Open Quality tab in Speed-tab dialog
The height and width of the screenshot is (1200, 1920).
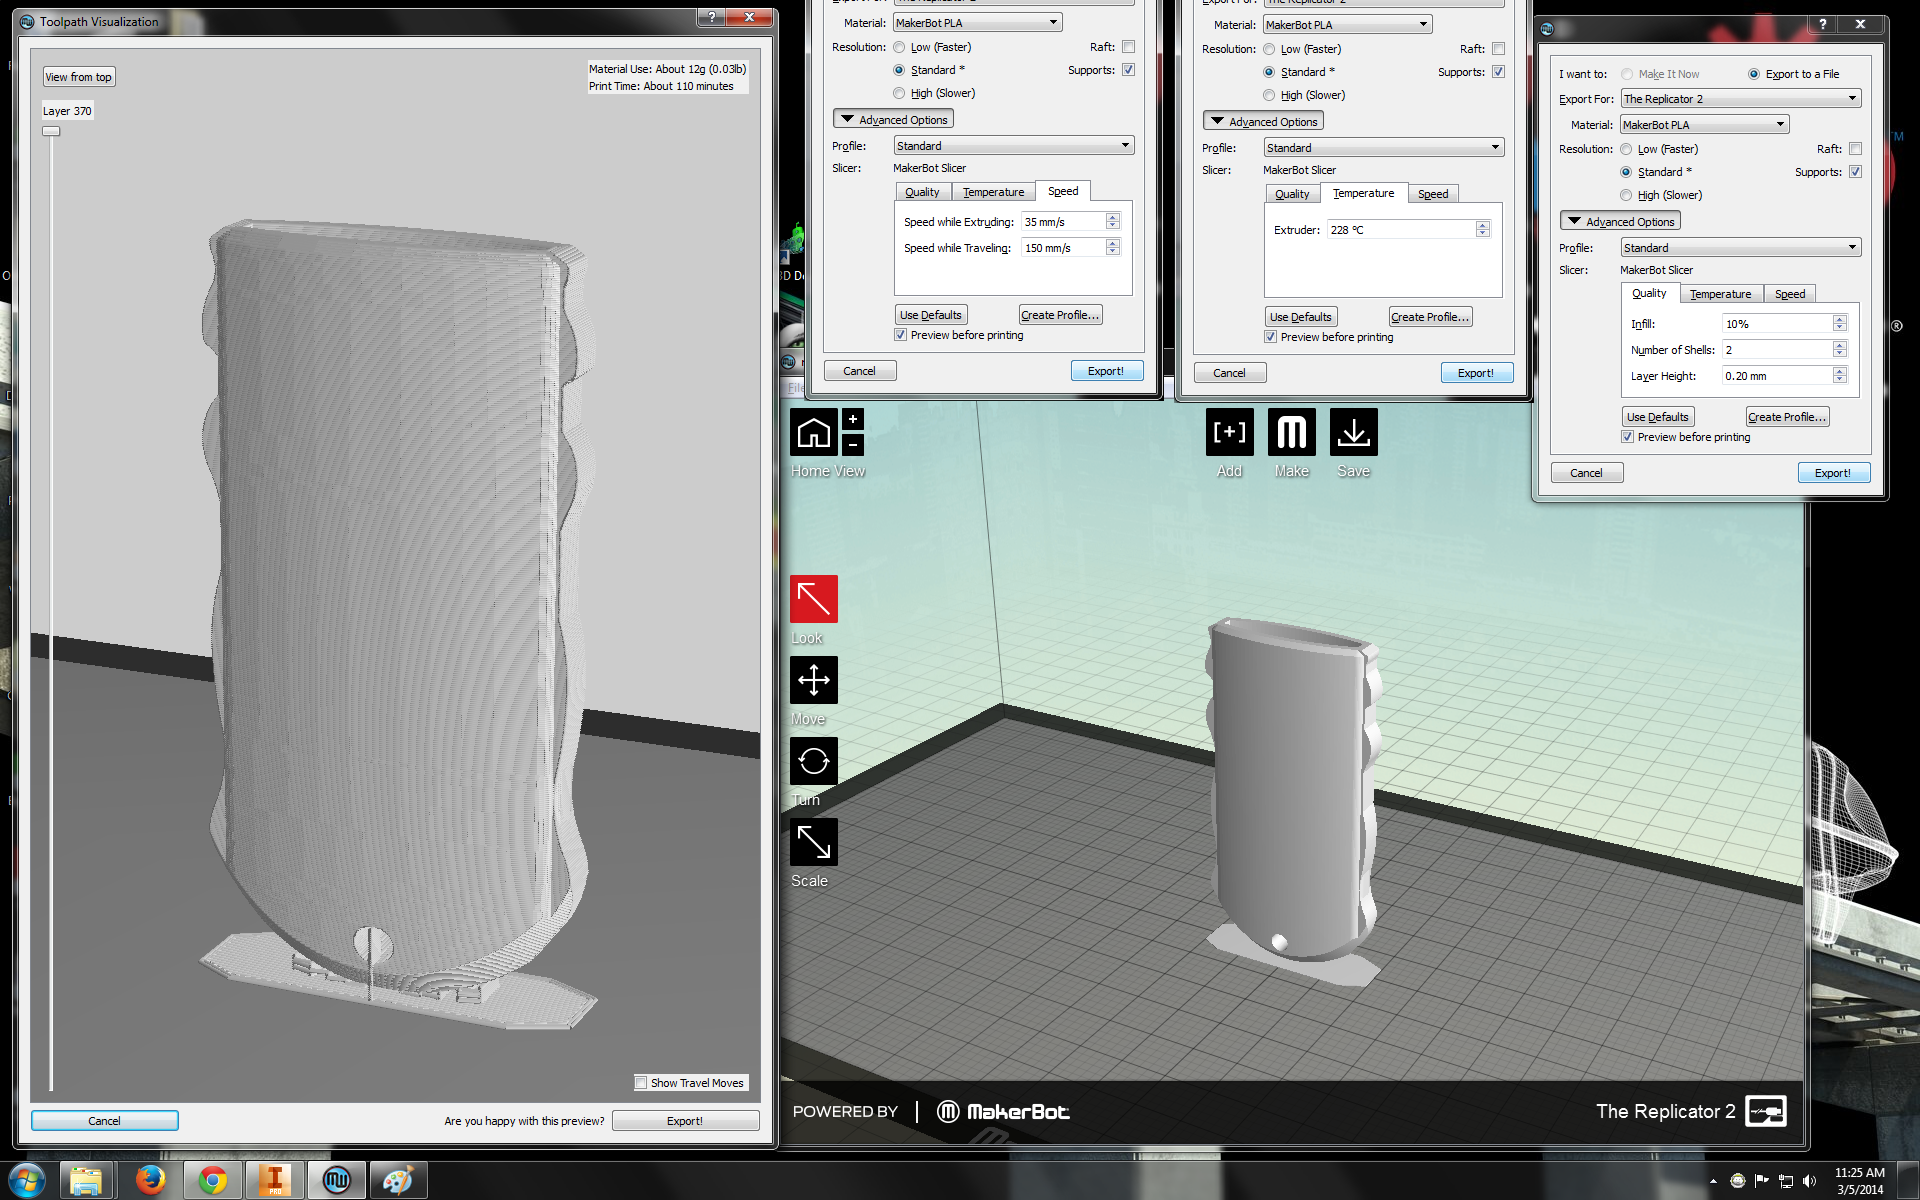pyautogui.click(x=922, y=192)
